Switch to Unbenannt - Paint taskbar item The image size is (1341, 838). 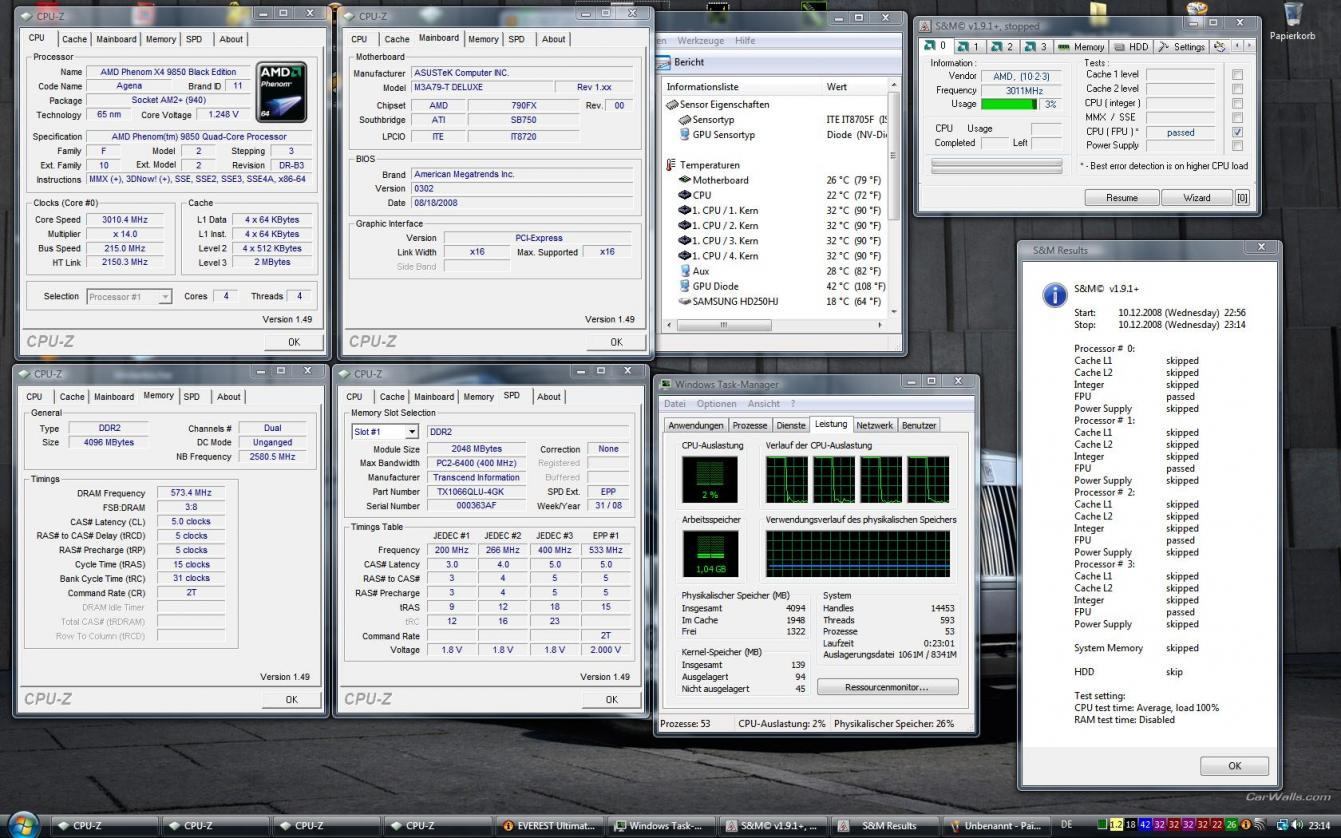pos(996,826)
